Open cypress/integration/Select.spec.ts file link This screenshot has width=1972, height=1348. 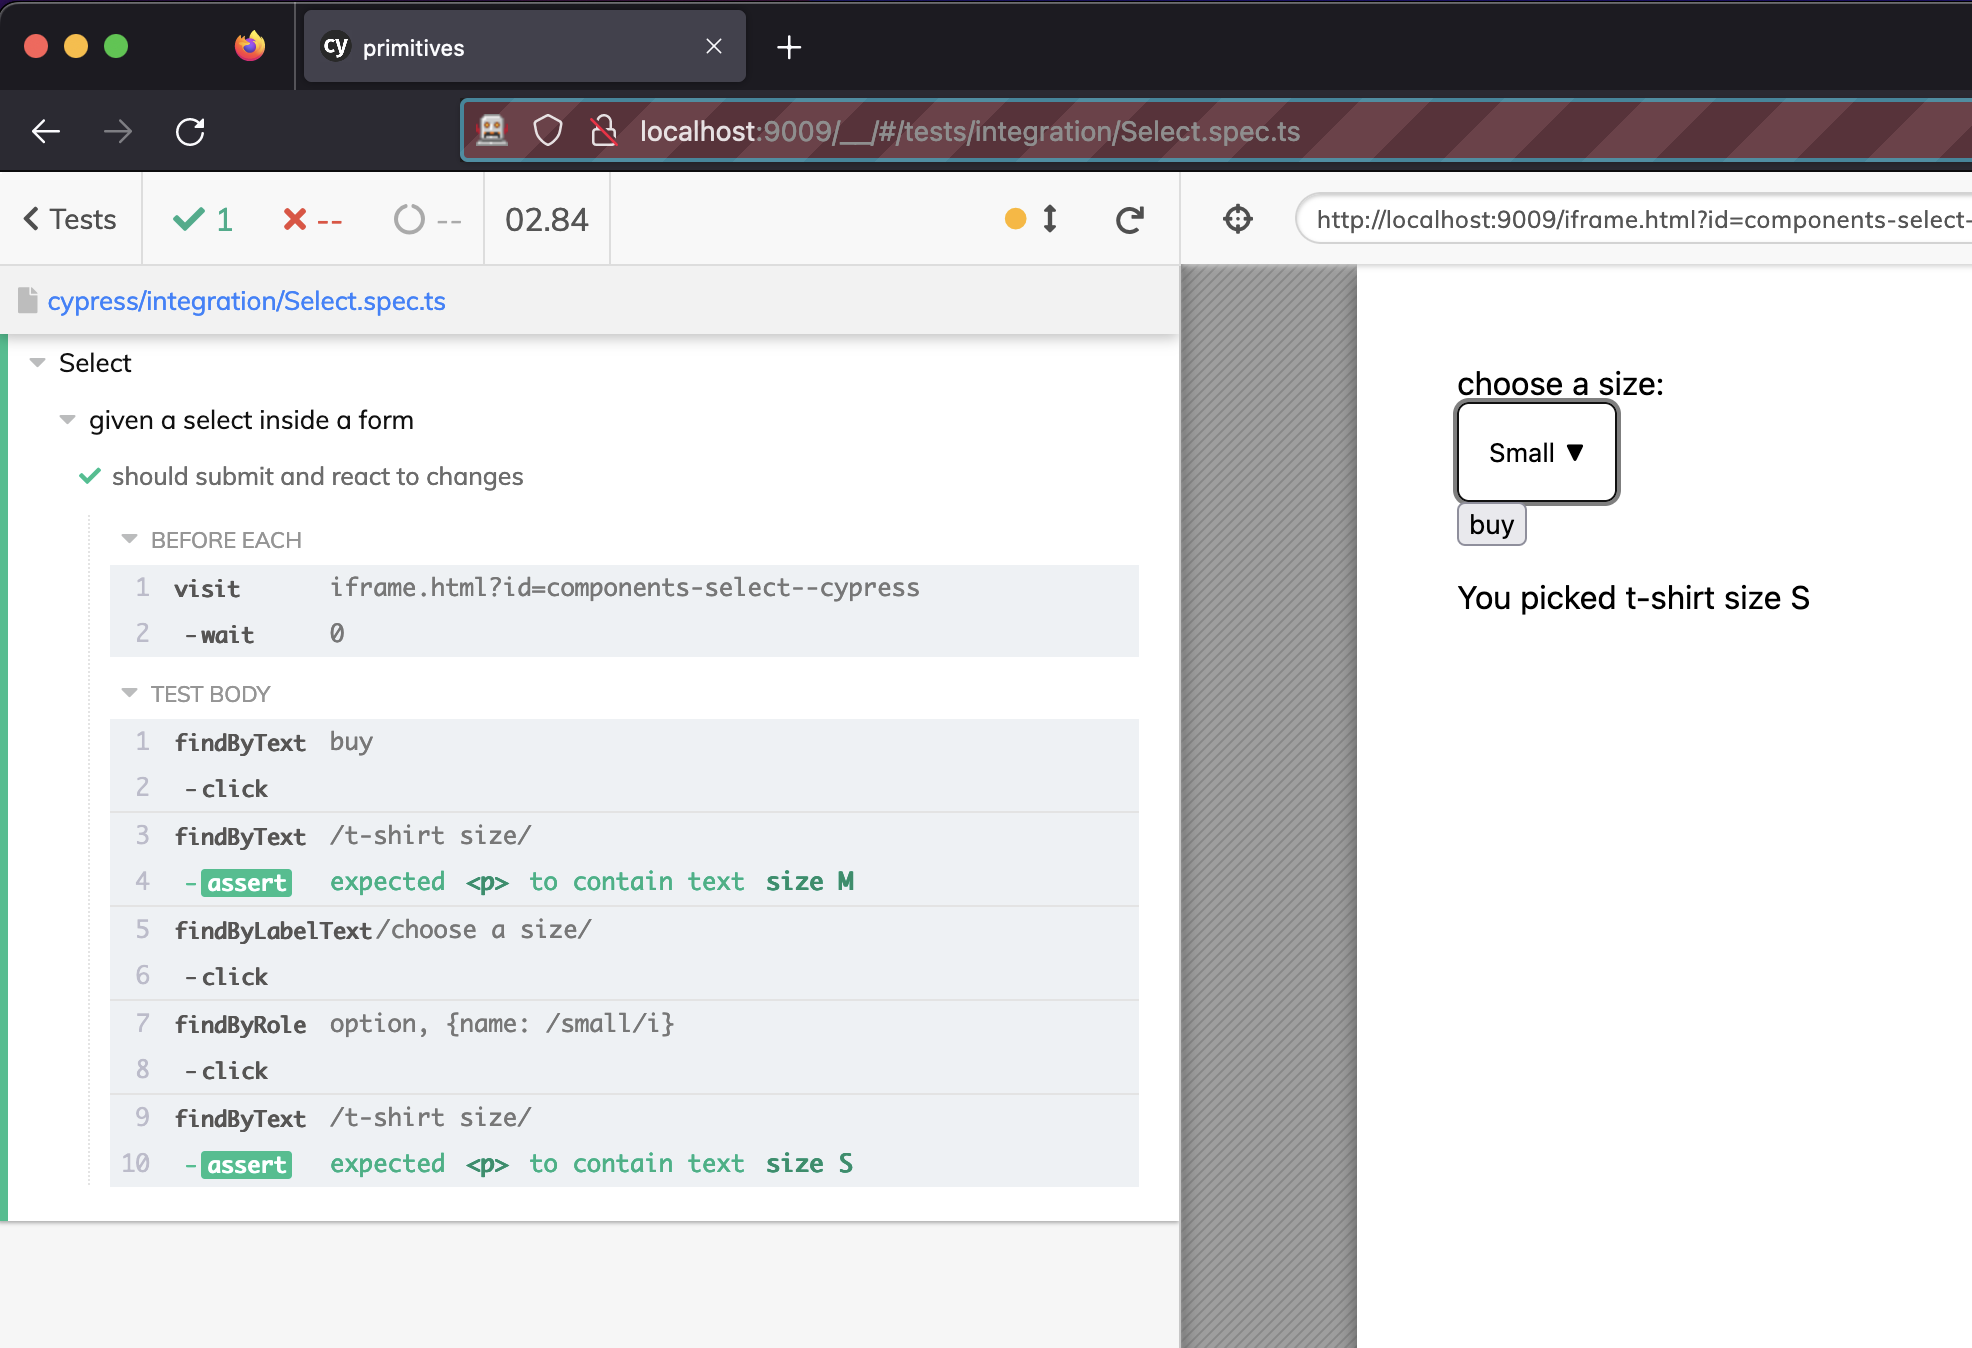click(246, 301)
